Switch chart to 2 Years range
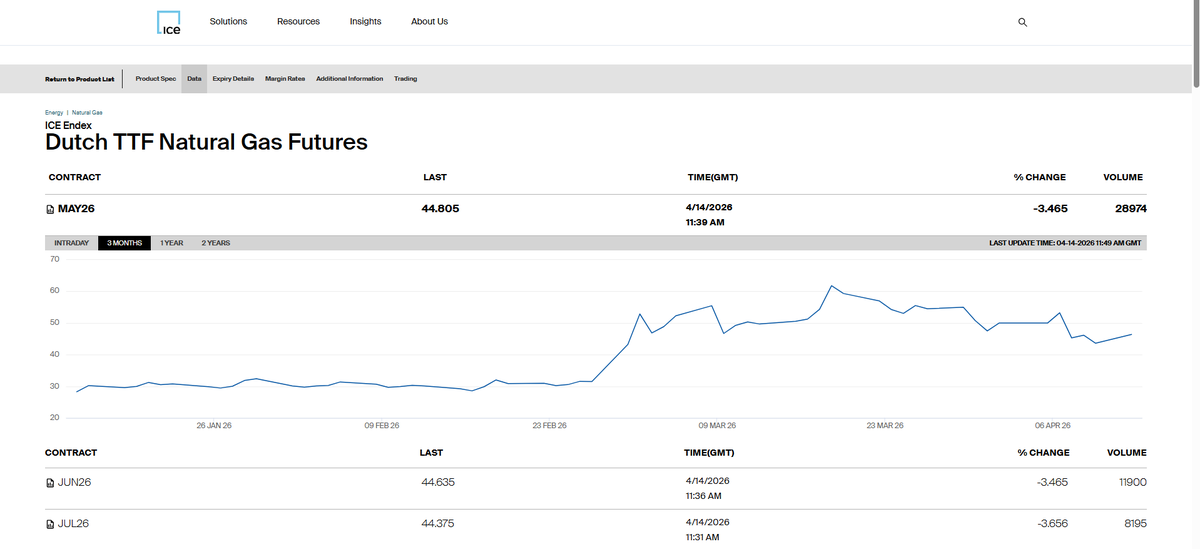1200x549 pixels. click(216, 243)
